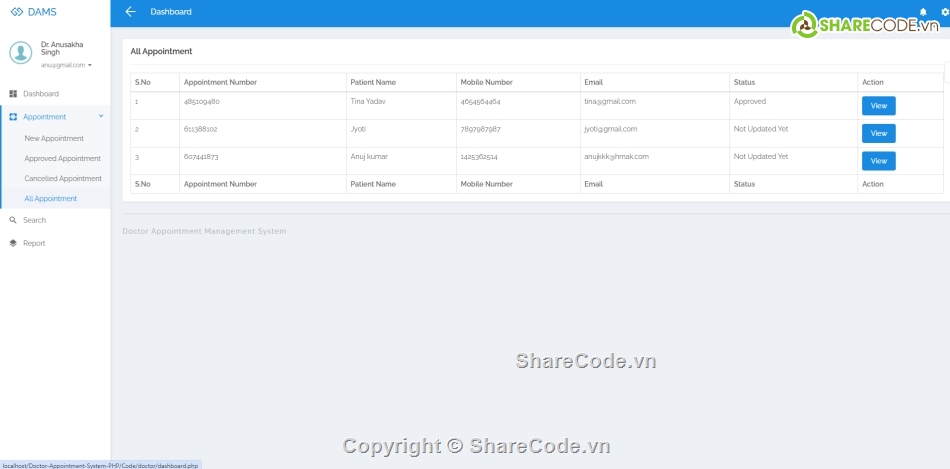Click the DAMS logo icon
This screenshot has width=950, height=469.
click(16, 12)
